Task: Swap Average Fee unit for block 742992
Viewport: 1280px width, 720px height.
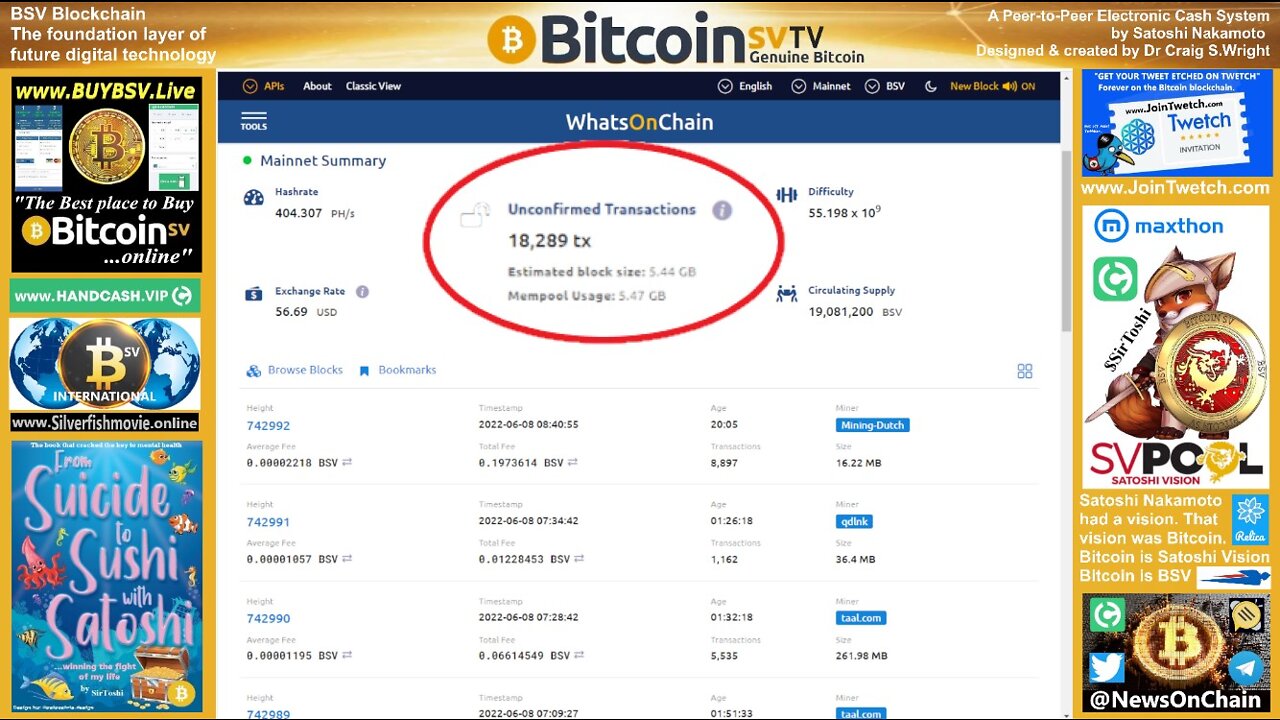Action: (x=347, y=463)
